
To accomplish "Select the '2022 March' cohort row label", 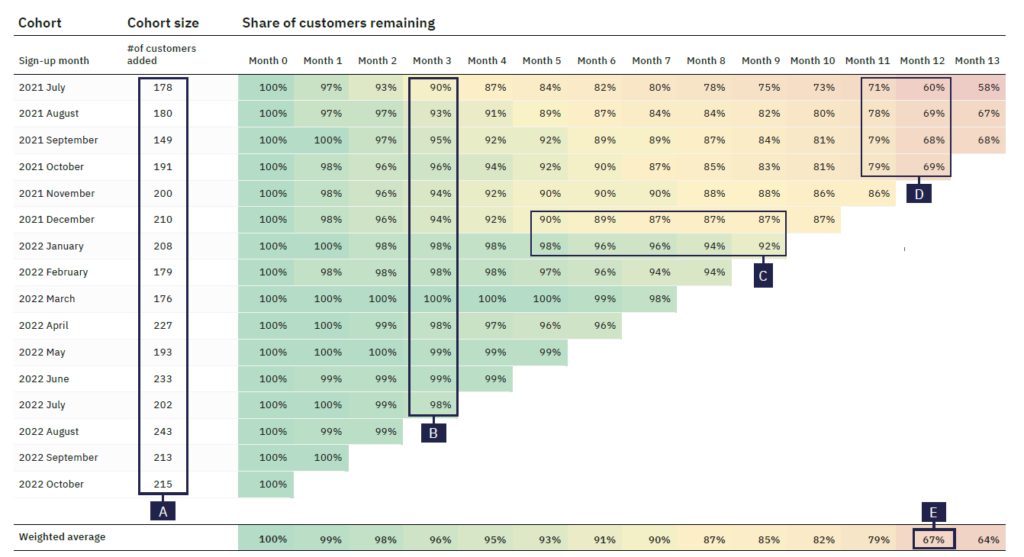I will [47, 299].
